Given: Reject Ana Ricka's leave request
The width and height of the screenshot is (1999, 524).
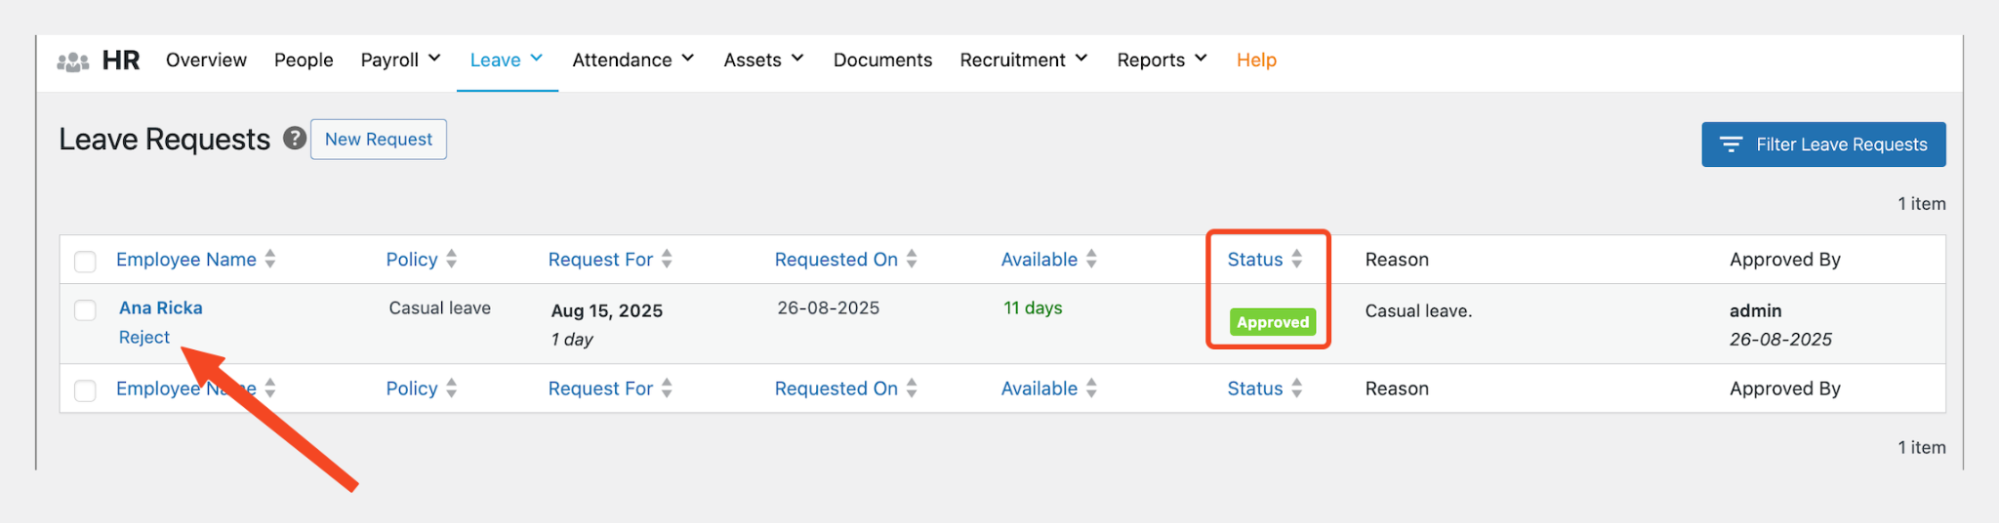Looking at the screenshot, I should click(x=144, y=338).
